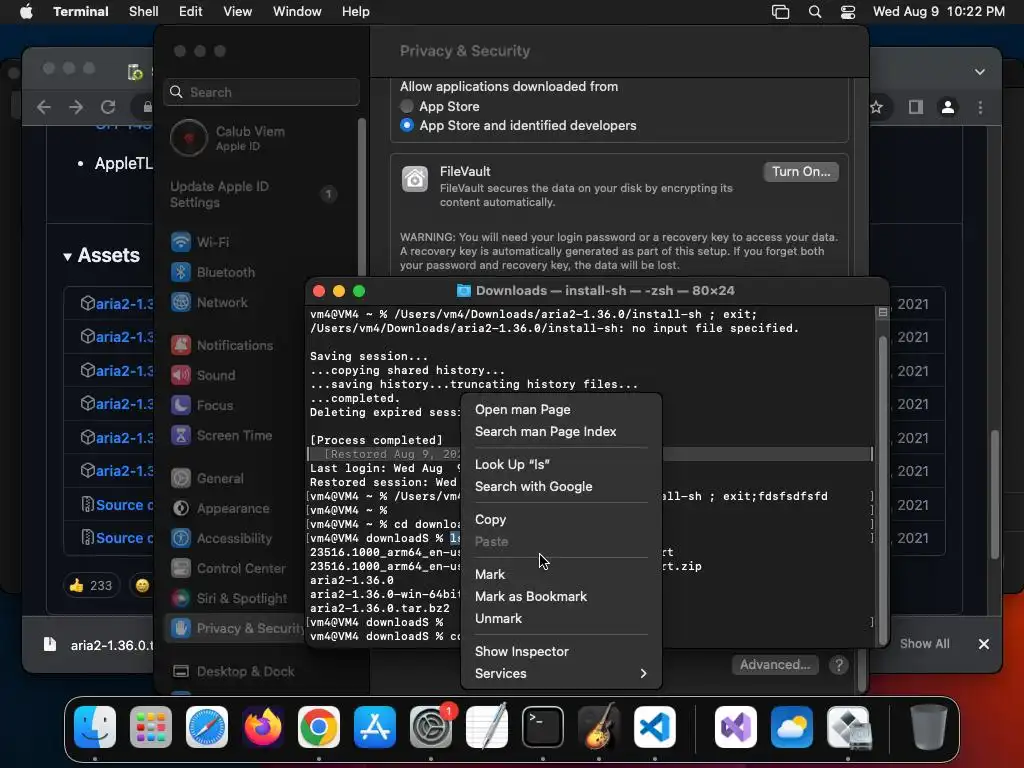Screen dimensions: 1024x768
Task: Click Accessibility icon in Settings sidebar
Action: click(181, 538)
